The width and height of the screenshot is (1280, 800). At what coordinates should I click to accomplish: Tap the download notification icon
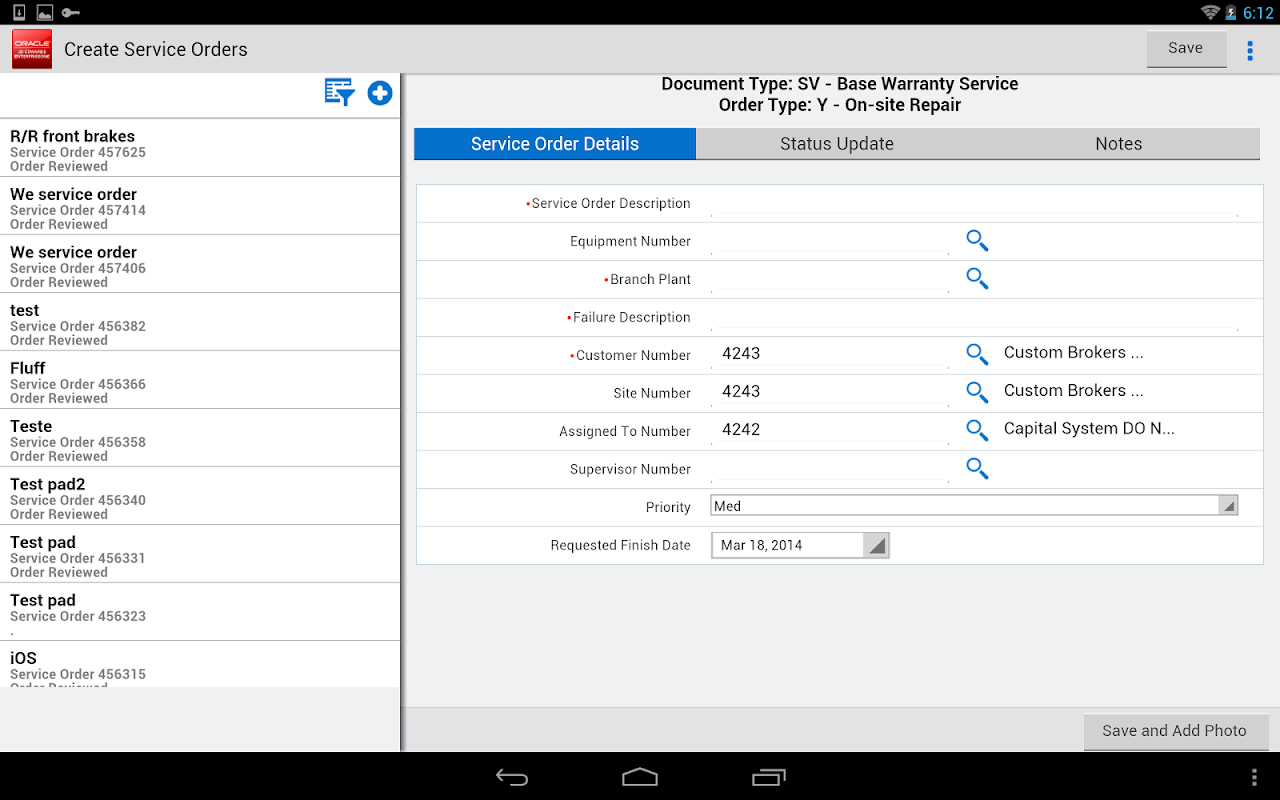point(18,12)
